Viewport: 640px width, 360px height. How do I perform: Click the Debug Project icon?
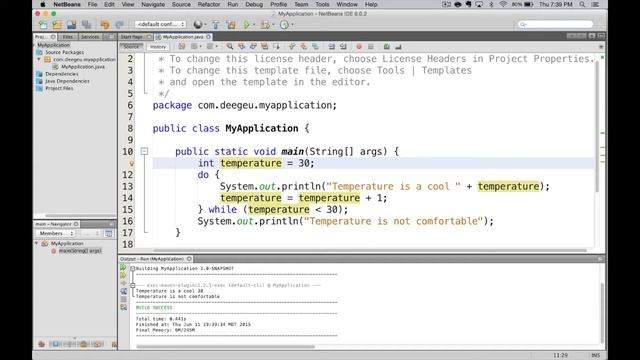[265, 24]
